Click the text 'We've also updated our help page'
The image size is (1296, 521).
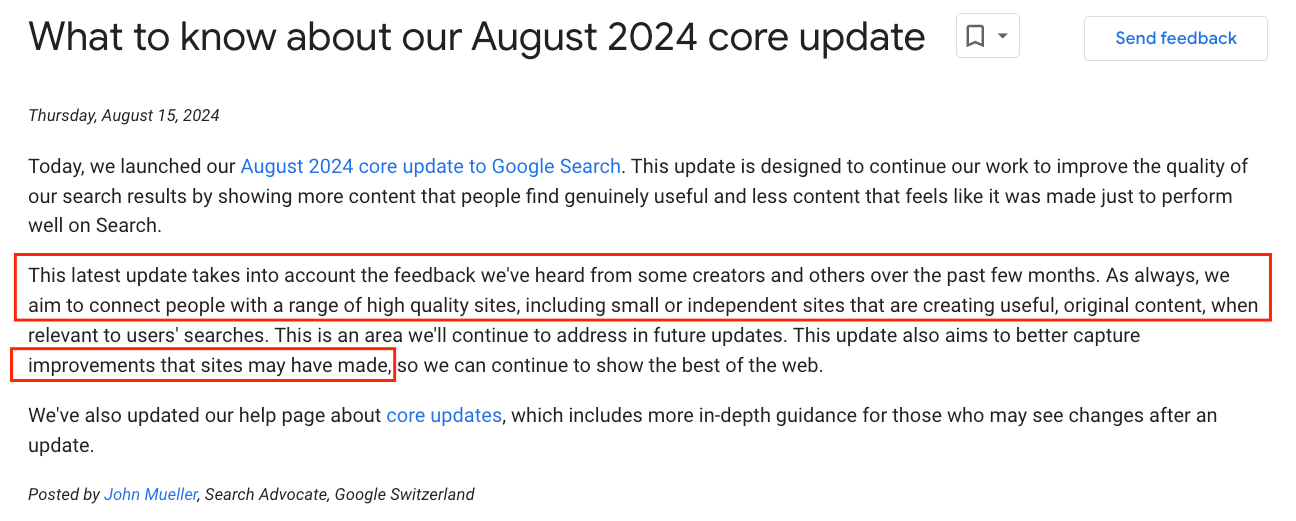click(x=205, y=415)
